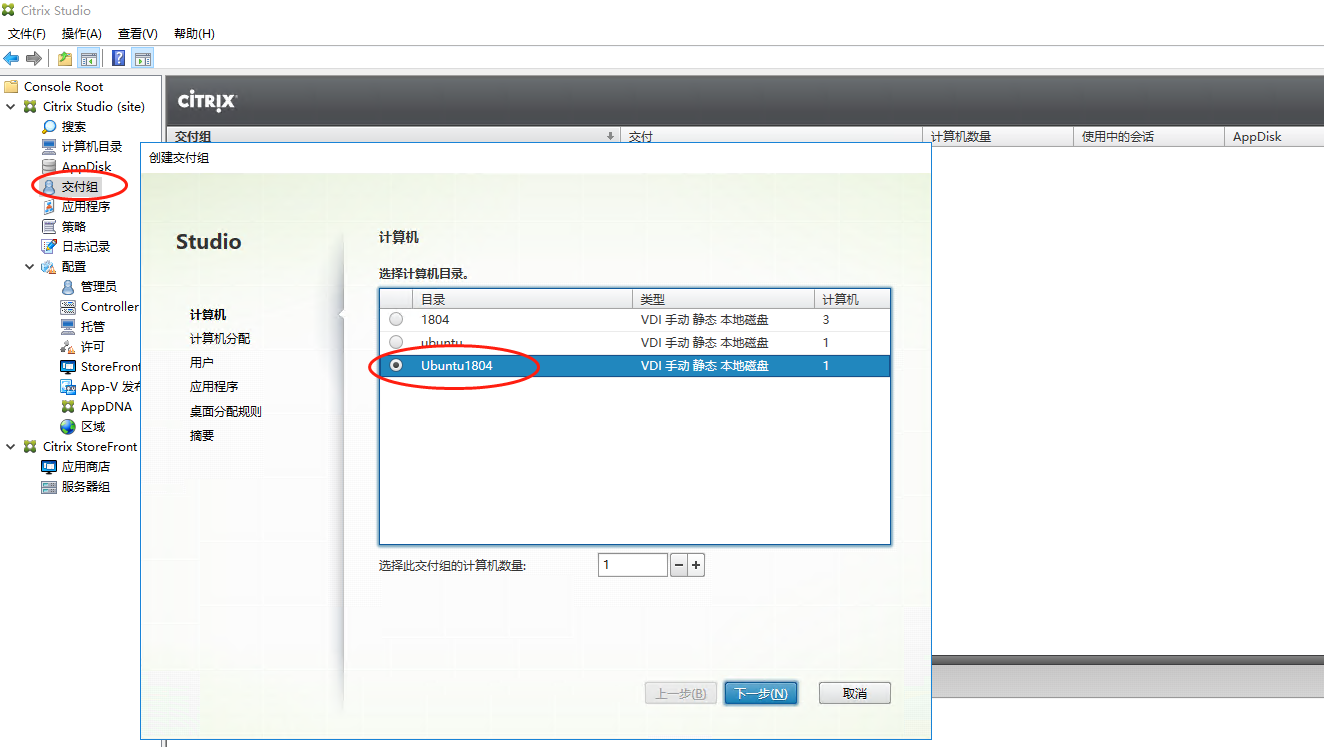
Task: Decrease machine count with minus button
Action: coord(678,565)
